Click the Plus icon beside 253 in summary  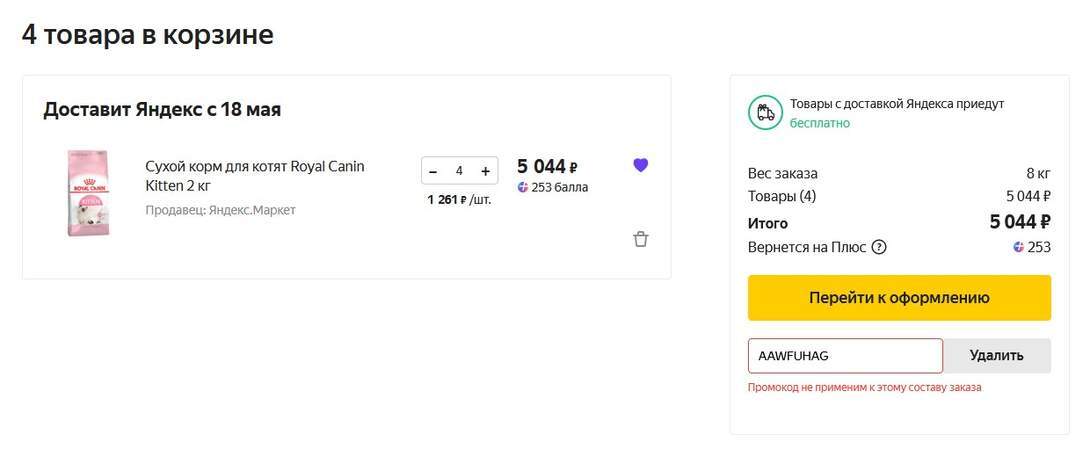coord(1018,247)
